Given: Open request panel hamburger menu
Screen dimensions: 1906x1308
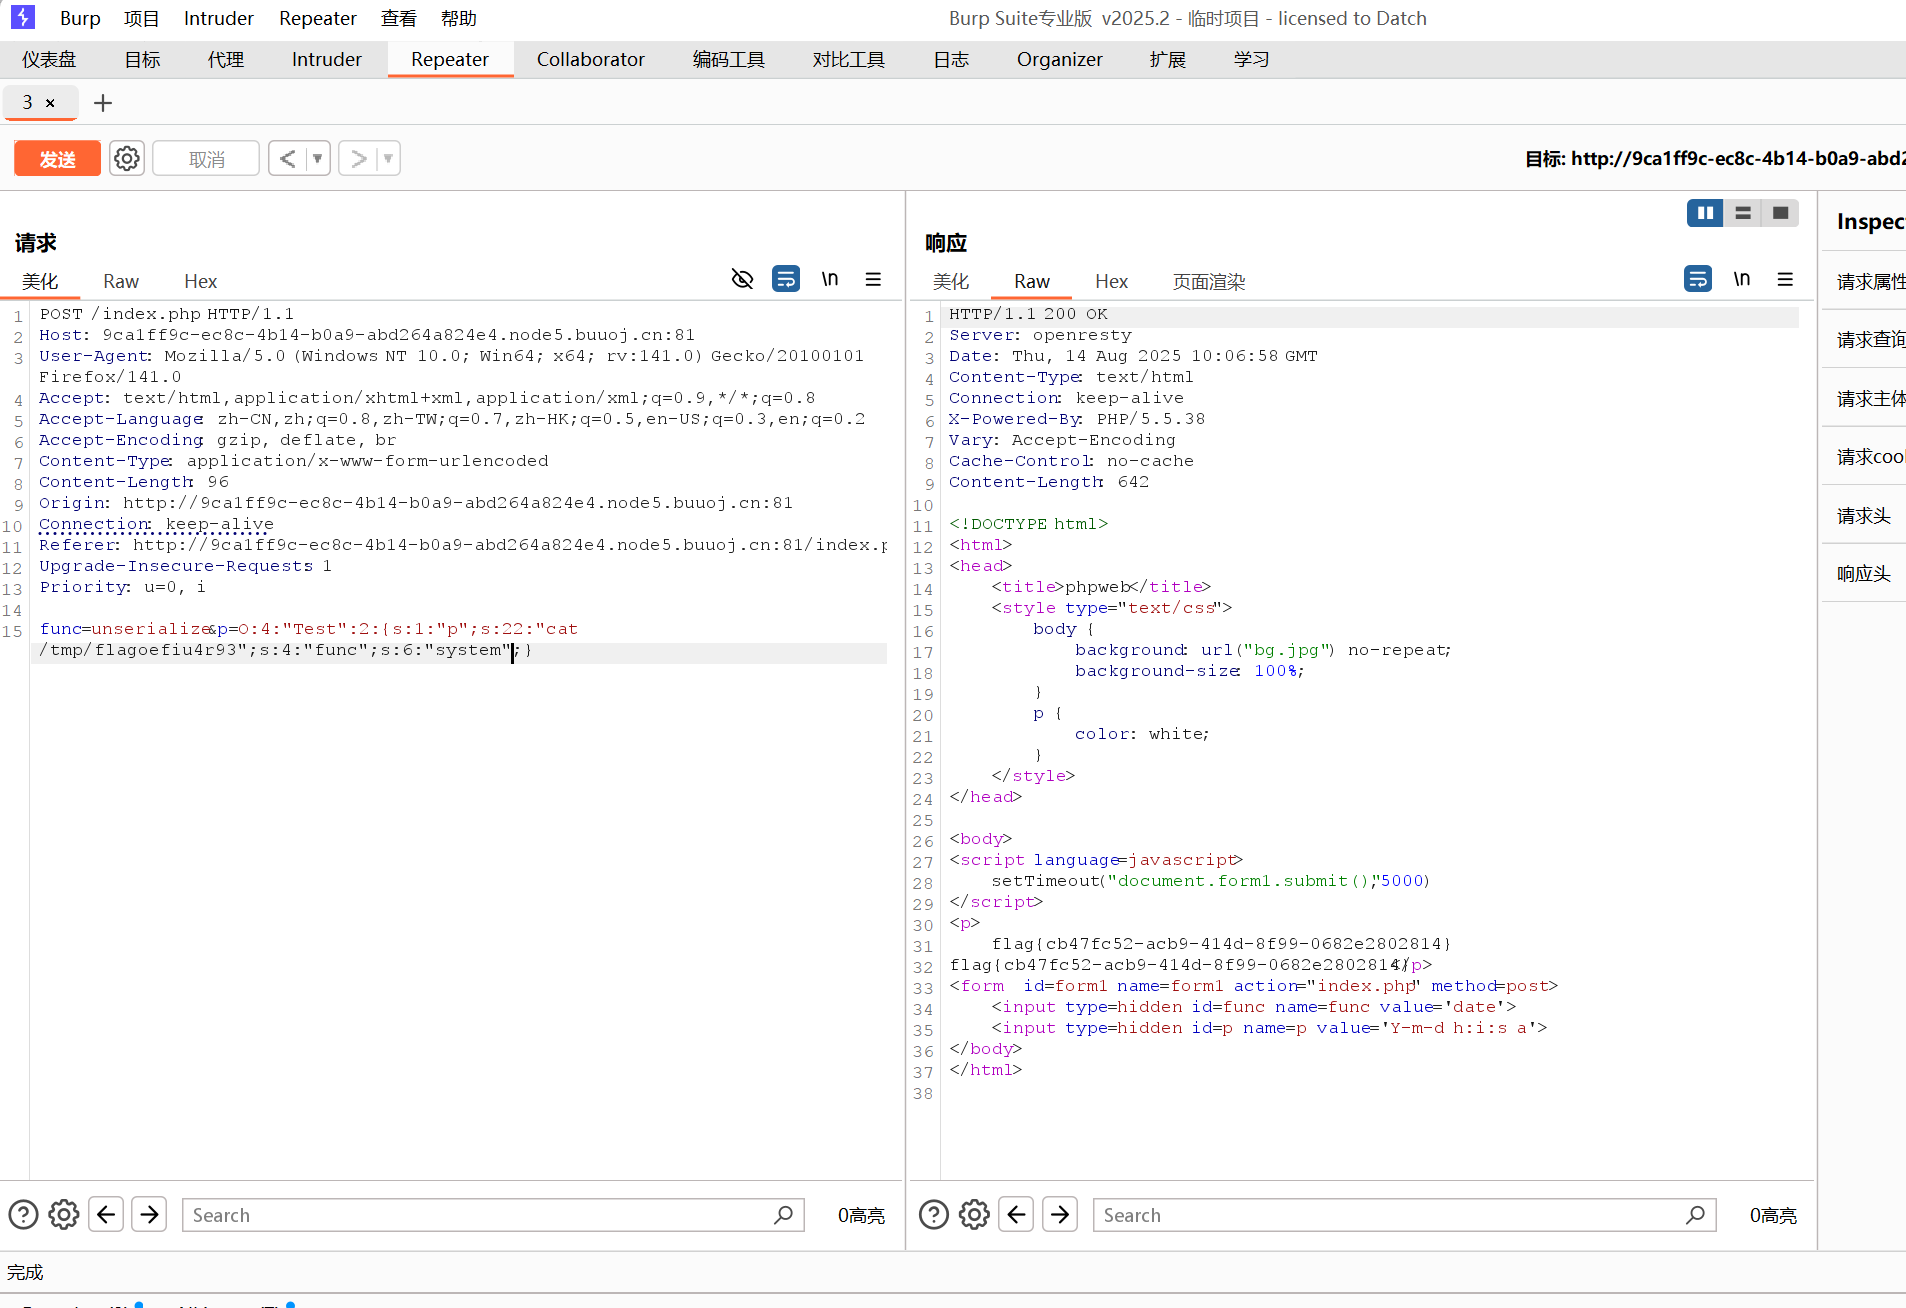Looking at the screenshot, I should 873,279.
